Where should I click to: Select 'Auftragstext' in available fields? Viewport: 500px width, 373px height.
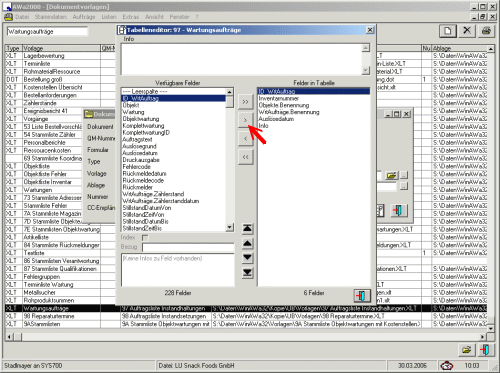(173, 139)
